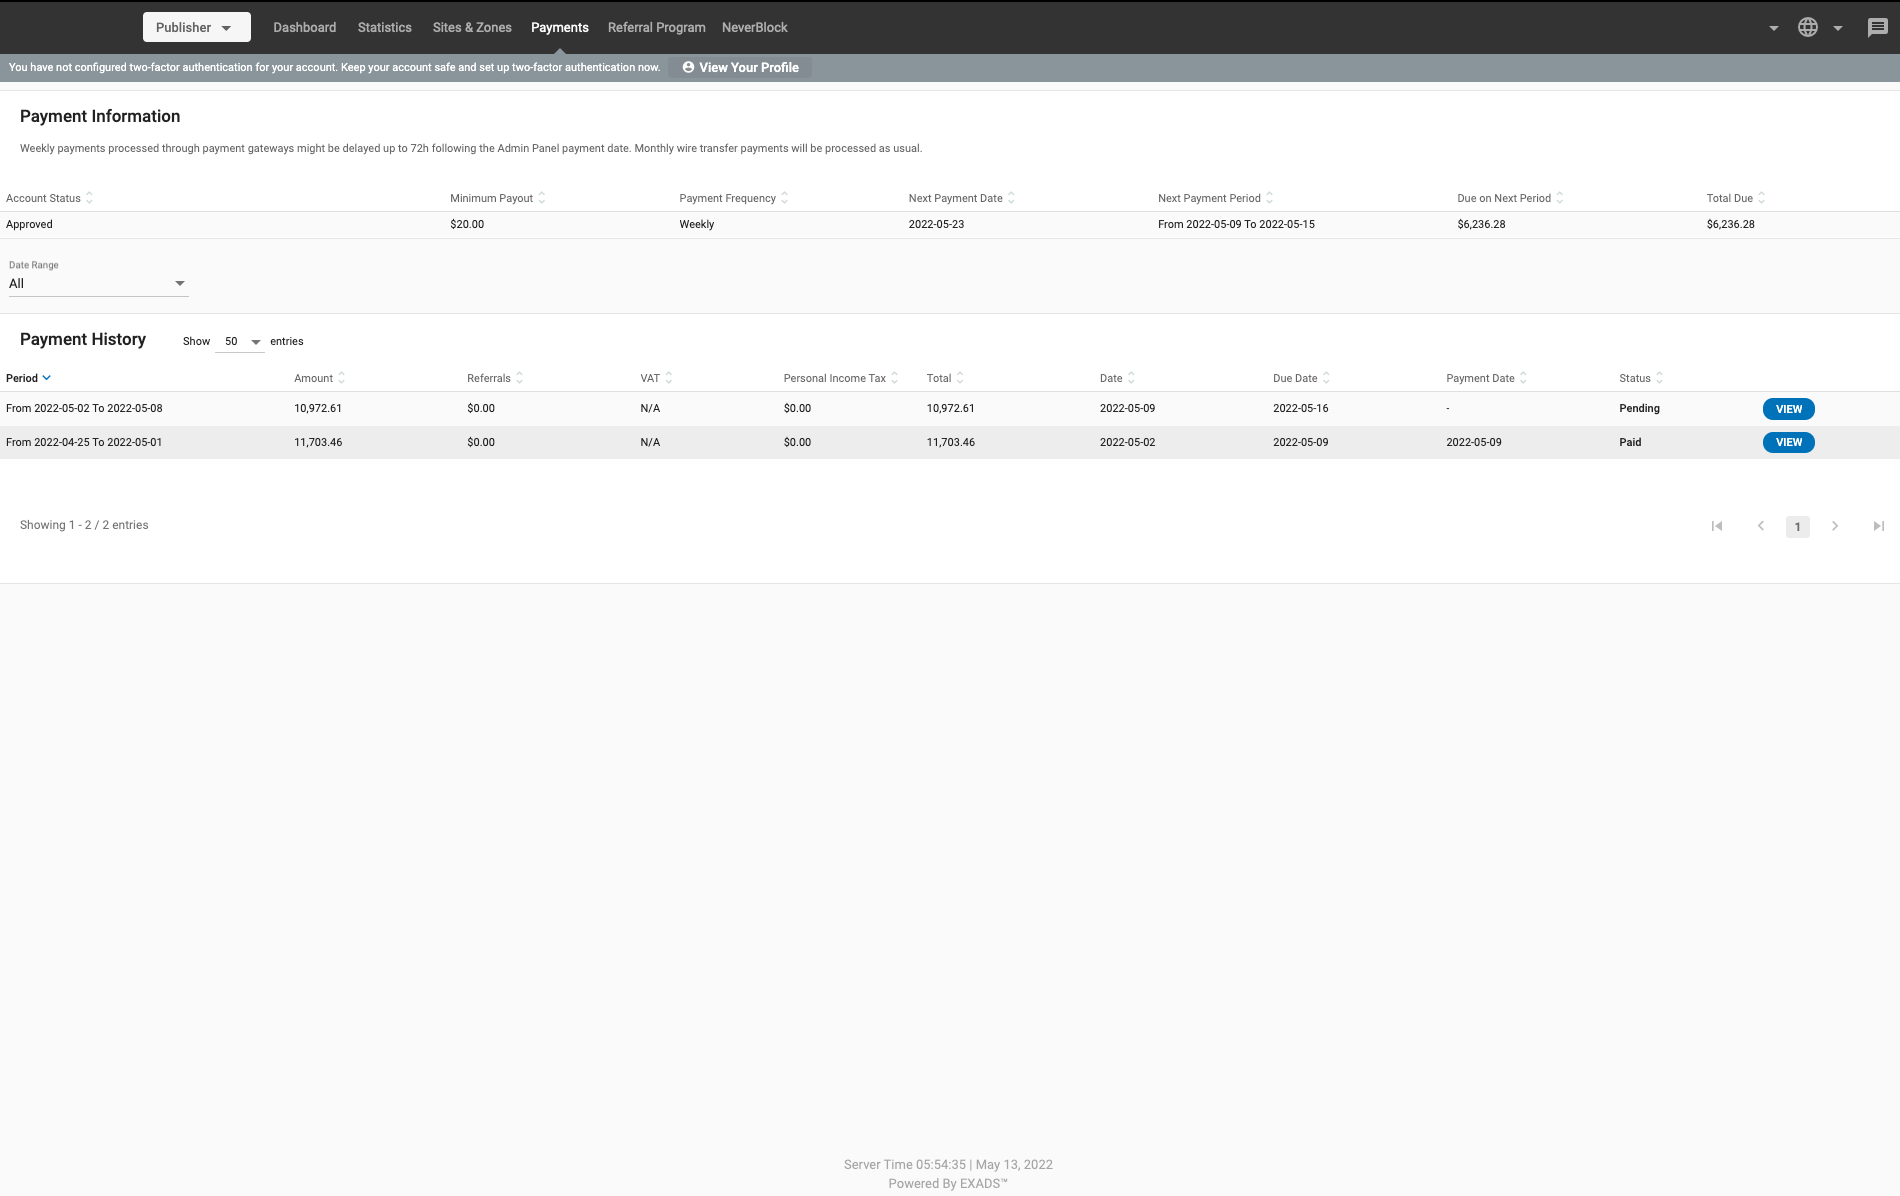Click the previous page arrow icon

(x=1760, y=525)
